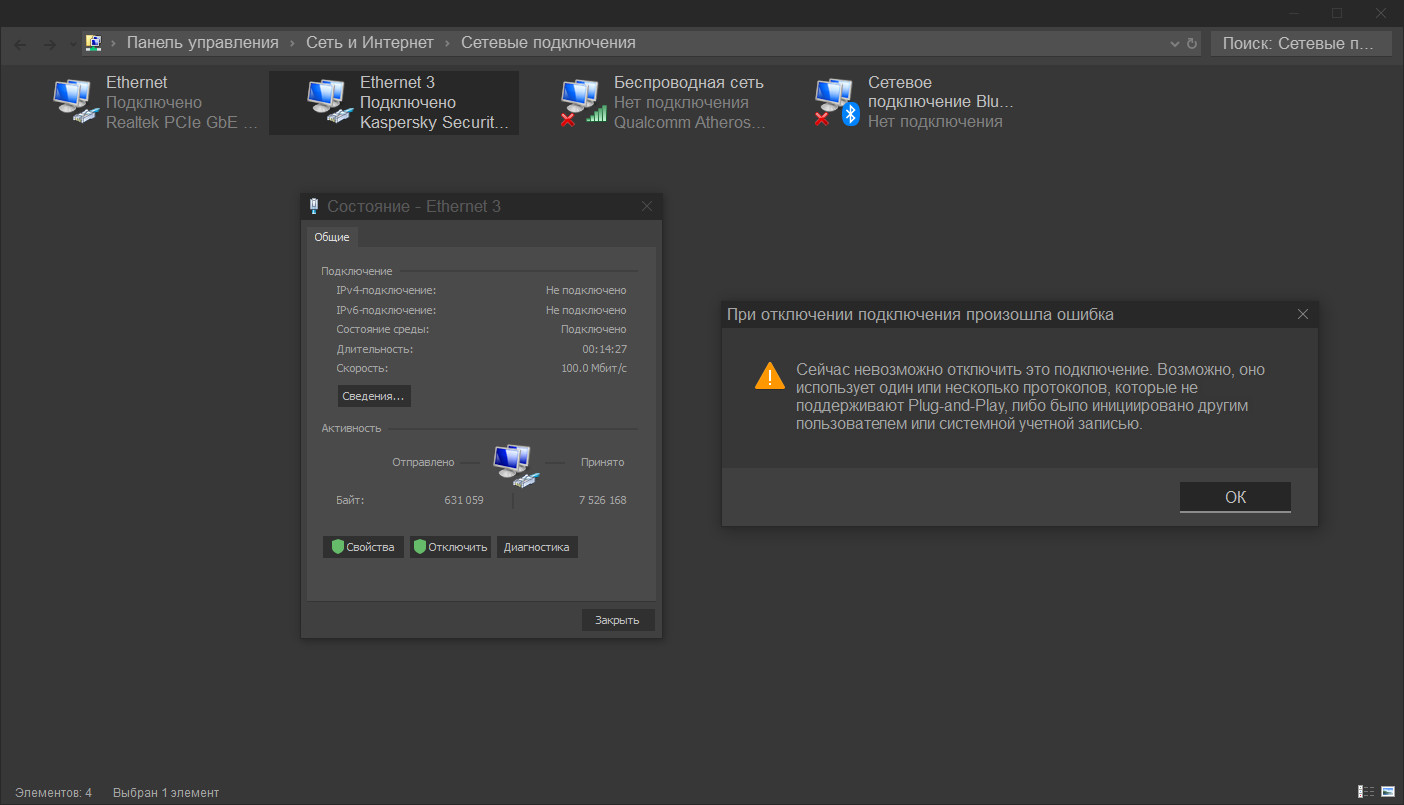The height and width of the screenshot is (805, 1404).
Task: Click the IPv4-подключение label
Action: point(386,290)
